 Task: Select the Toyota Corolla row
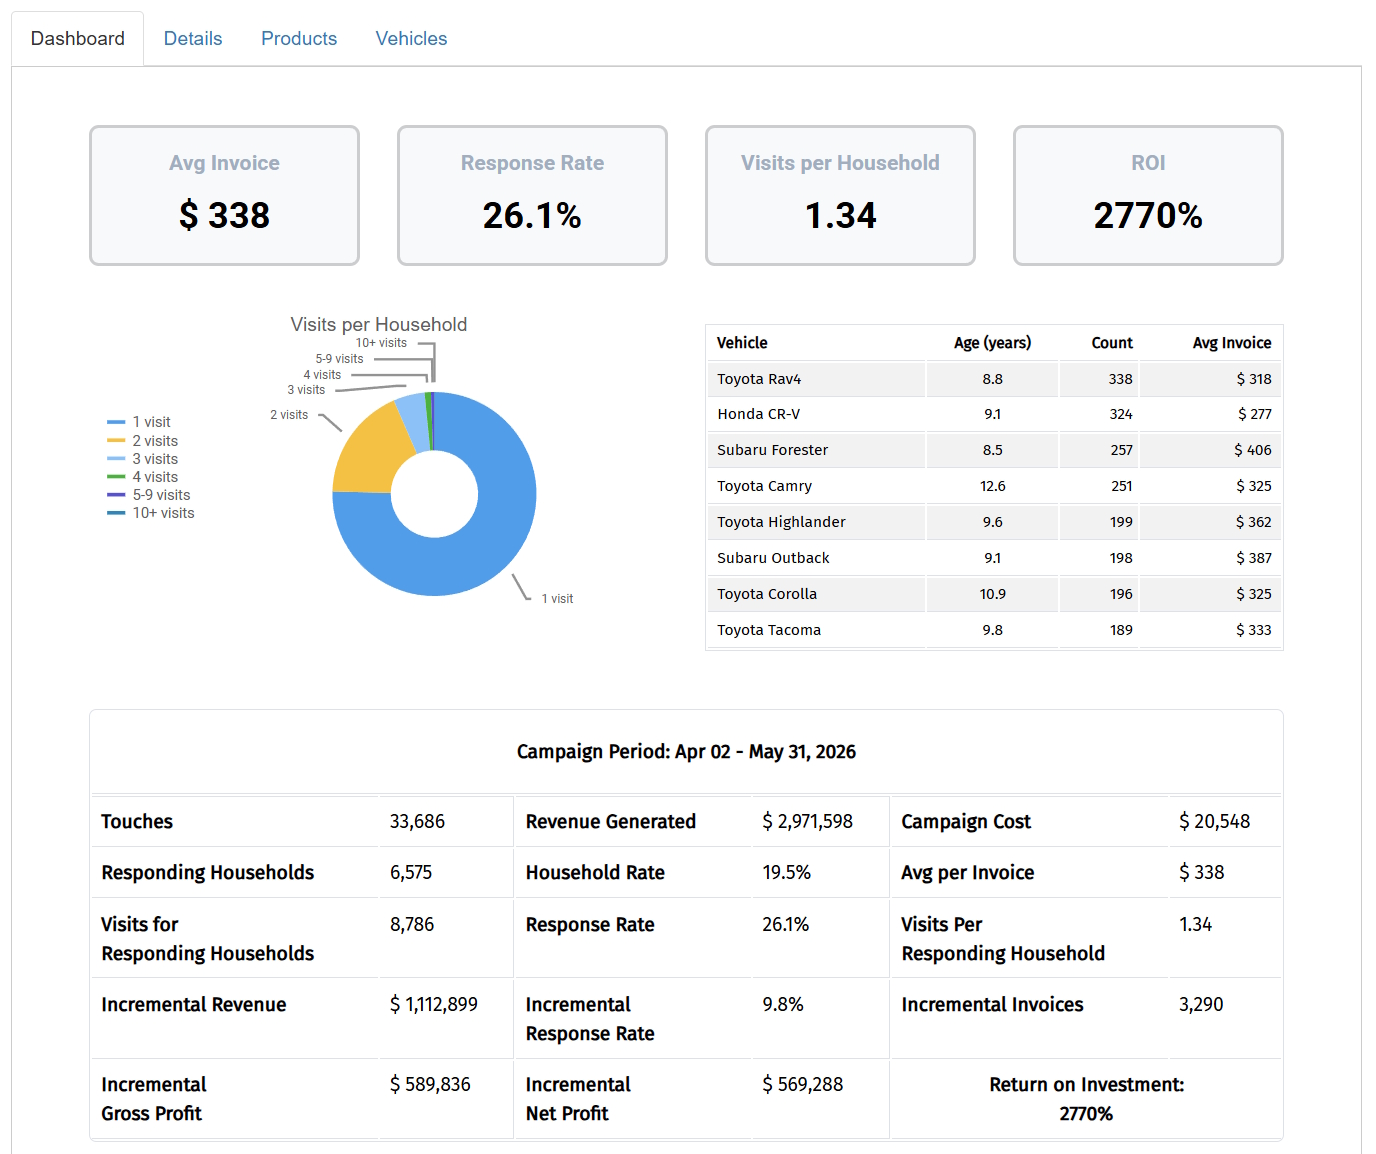(994, 594)
